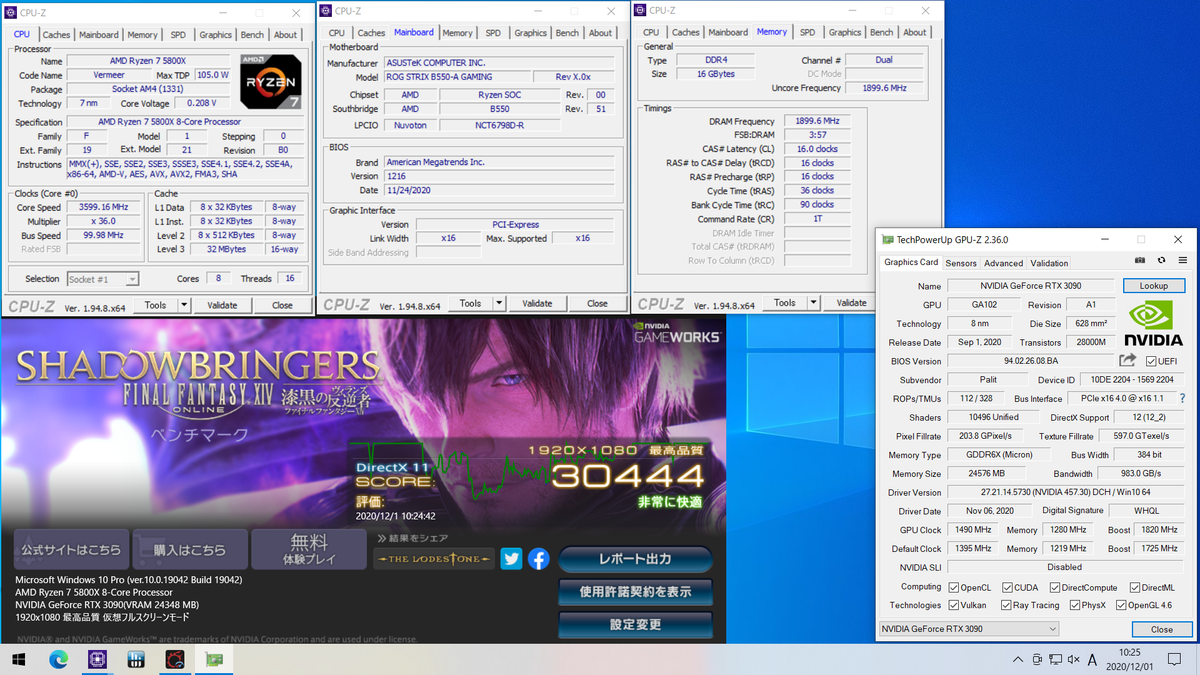Open Graphics tab in CPU-Z Memory window
The image size is (1200, 675).
pyautogui.click(x=845, y=33)
